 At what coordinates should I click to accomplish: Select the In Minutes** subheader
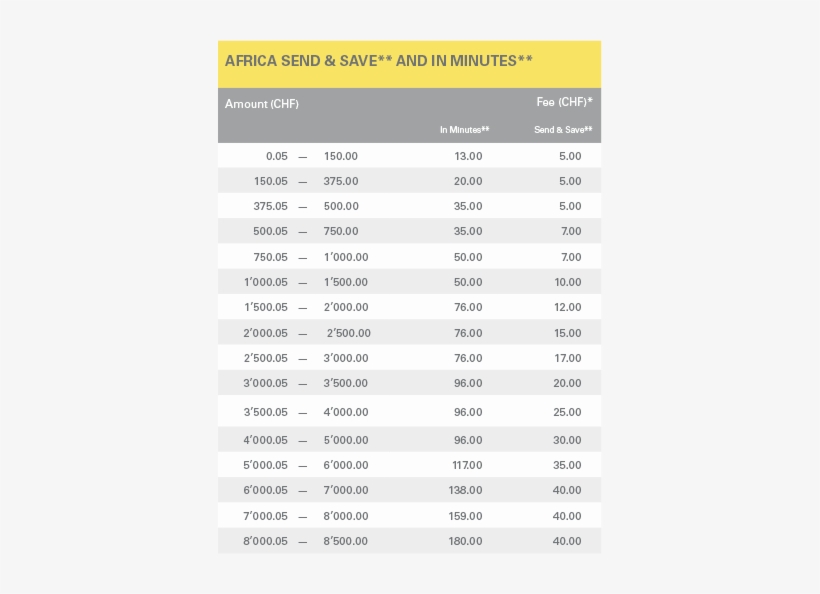(464, 130)
